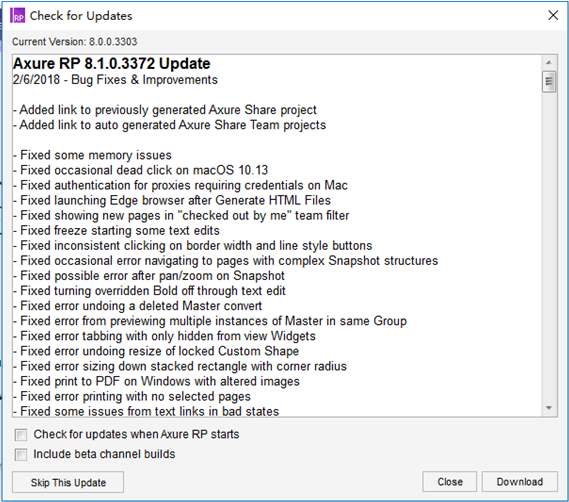Click the 'Fixed launching Edge browser' line
Image resolution: width=569 pixels, height=502 pixels.
coord(172,200)
